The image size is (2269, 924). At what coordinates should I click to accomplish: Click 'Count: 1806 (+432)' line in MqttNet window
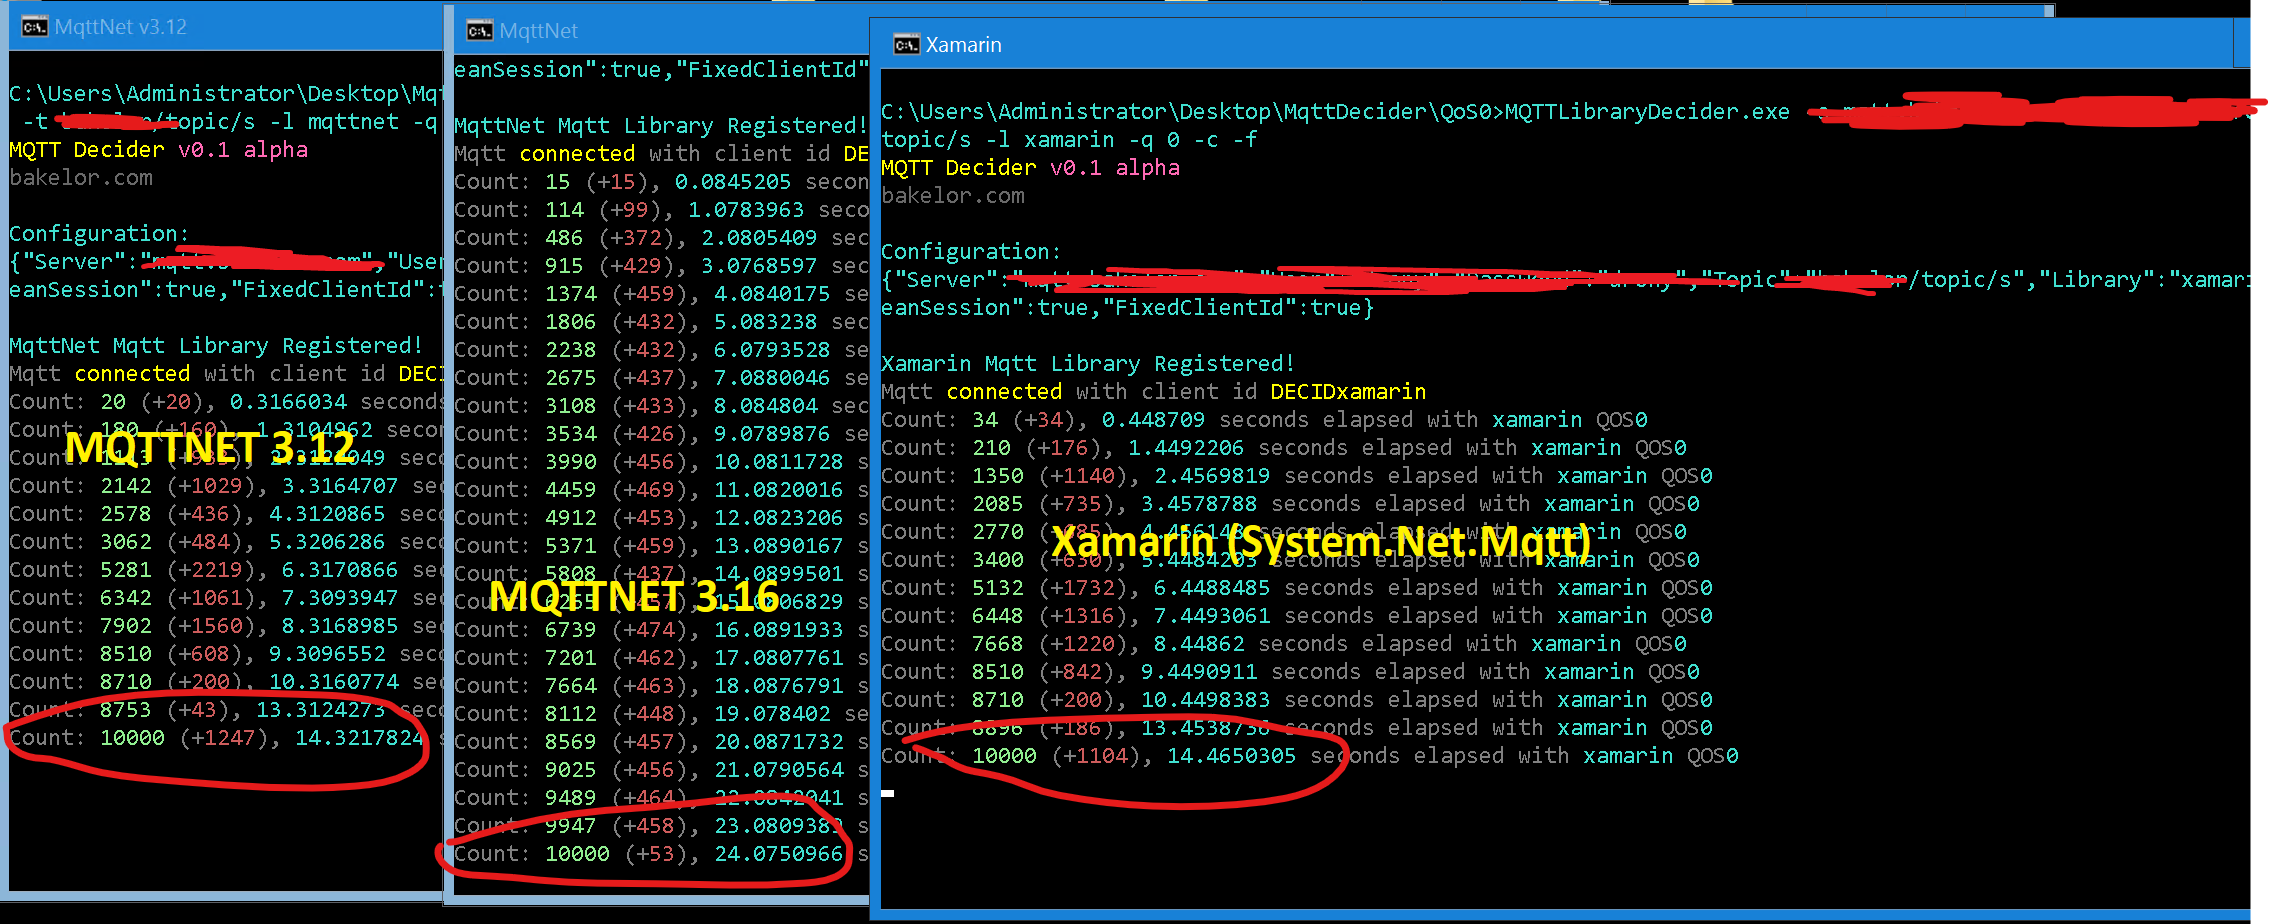(x=661, y=322)
